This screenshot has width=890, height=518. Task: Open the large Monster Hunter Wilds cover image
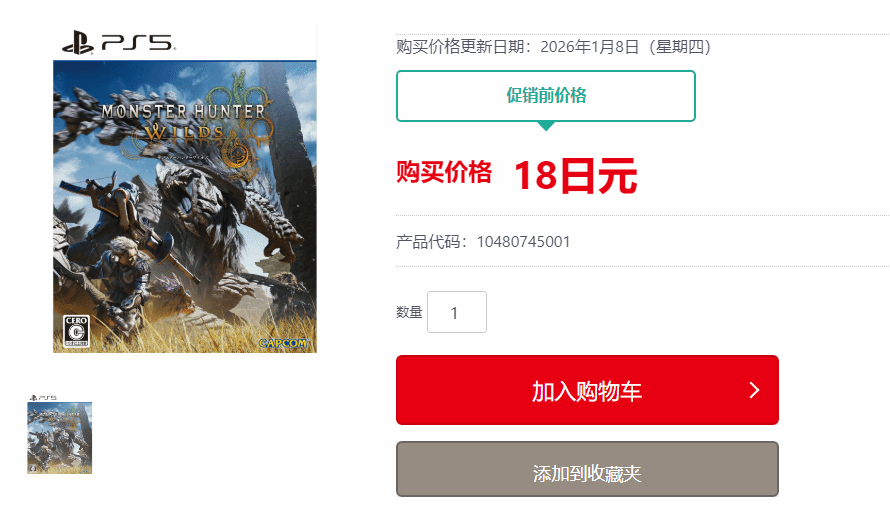tap(185, 207)
